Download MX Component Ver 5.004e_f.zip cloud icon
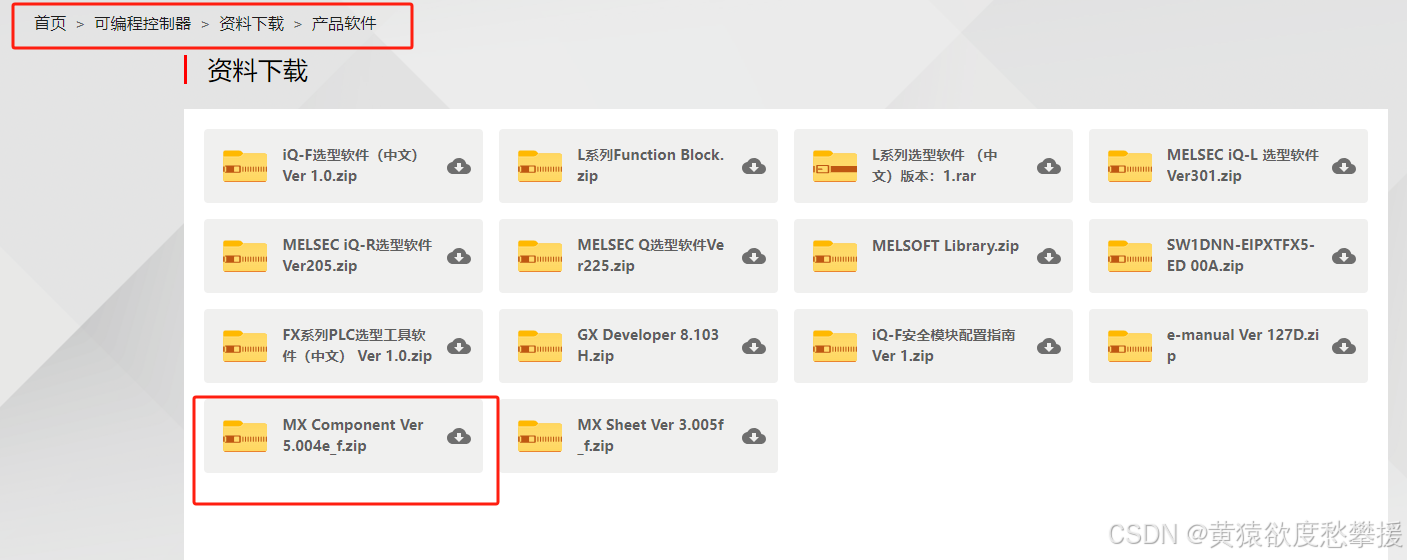 coord(458,436)
